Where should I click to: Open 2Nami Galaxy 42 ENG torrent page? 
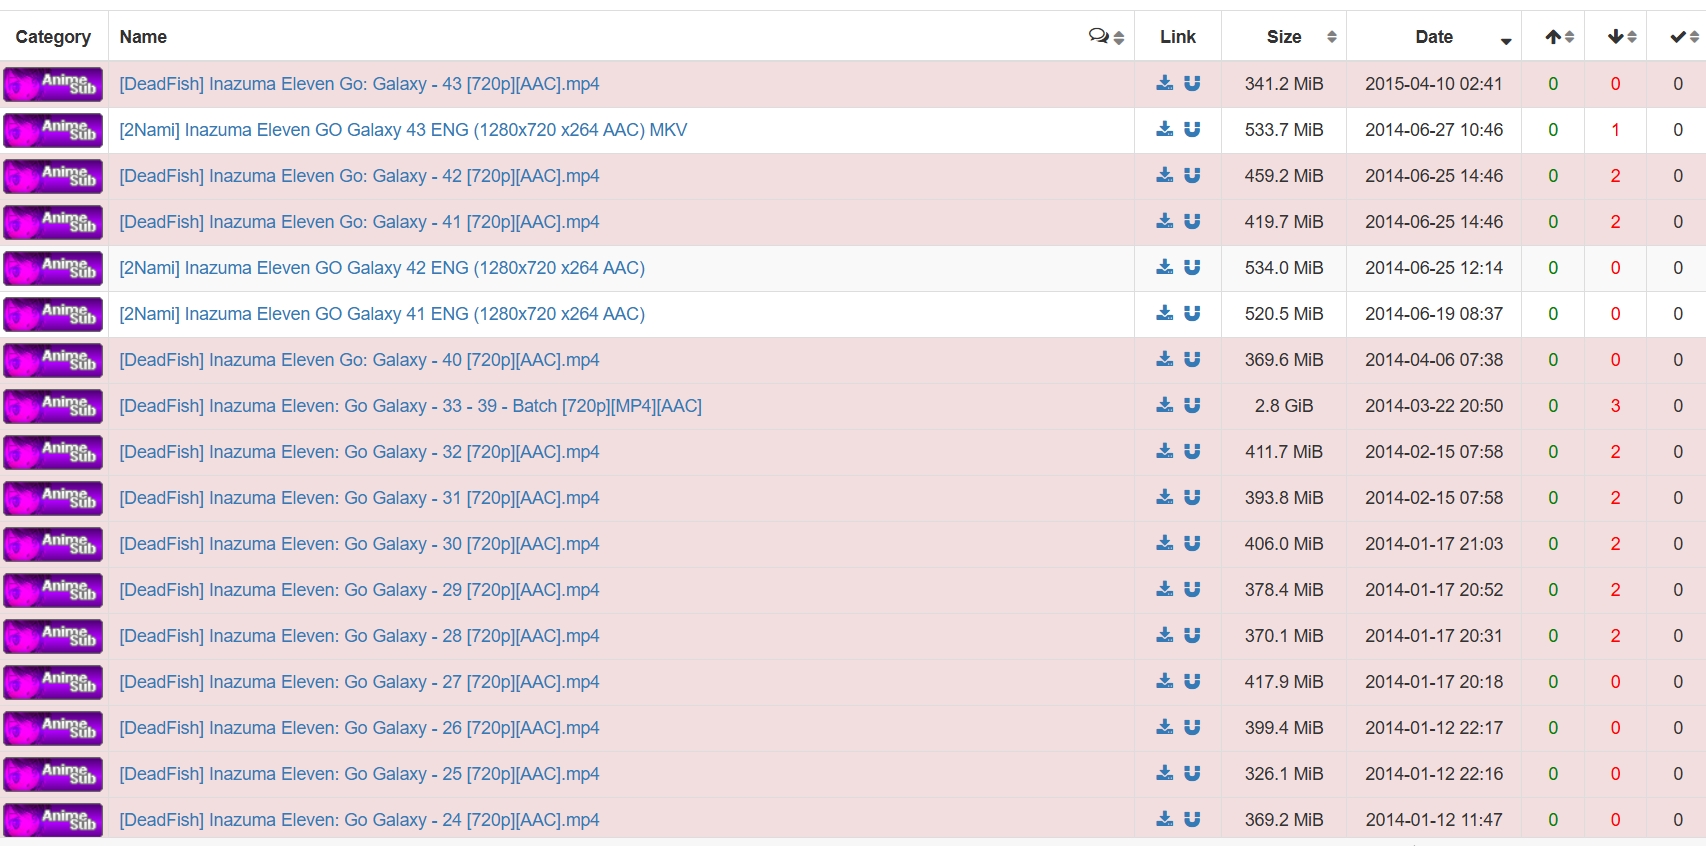coord(382,268)
